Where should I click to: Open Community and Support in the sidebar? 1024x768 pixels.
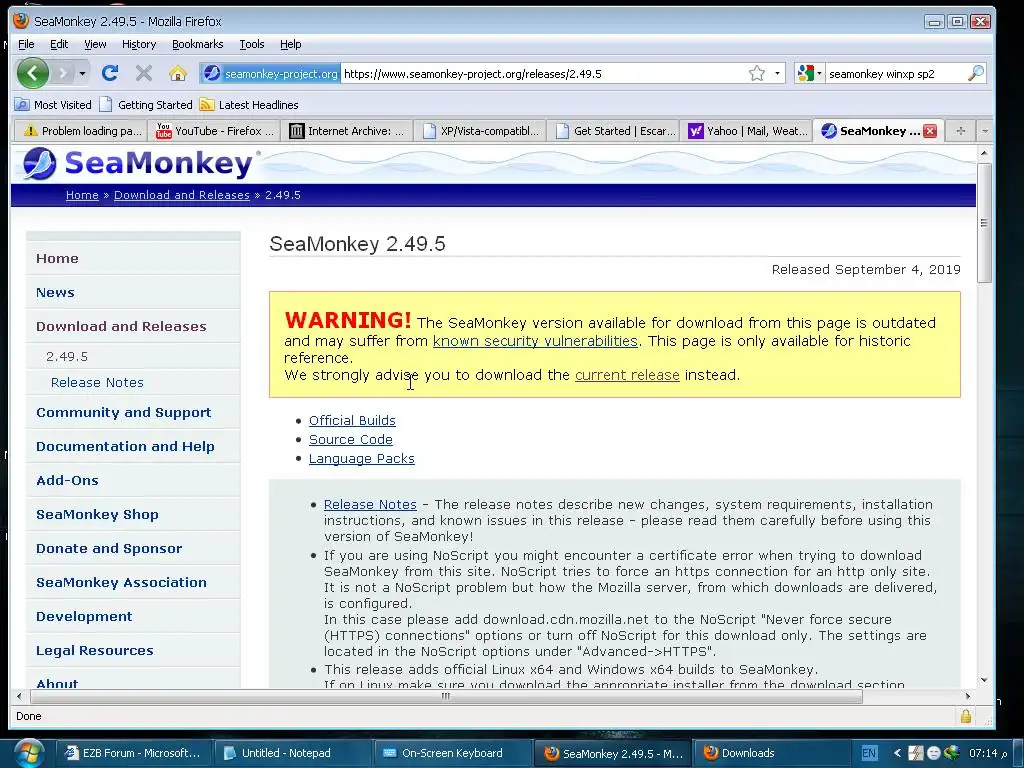(123, 413)
